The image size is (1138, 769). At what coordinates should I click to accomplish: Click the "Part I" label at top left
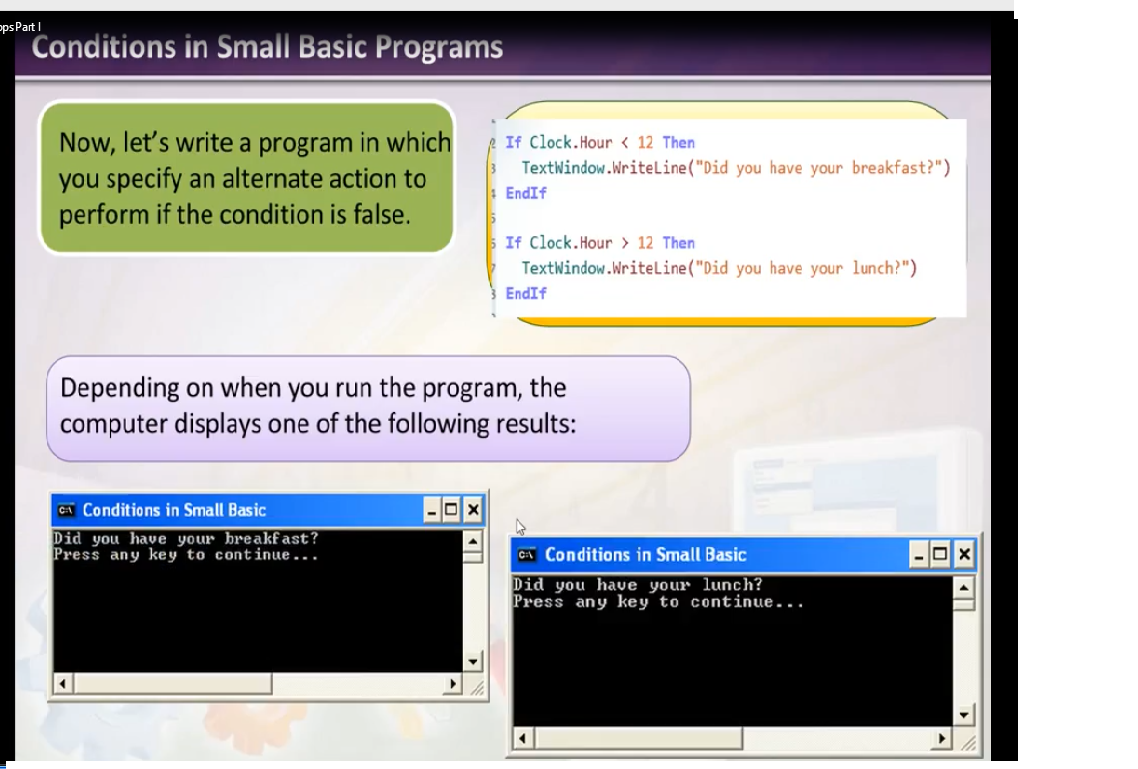tap(28, 27)
